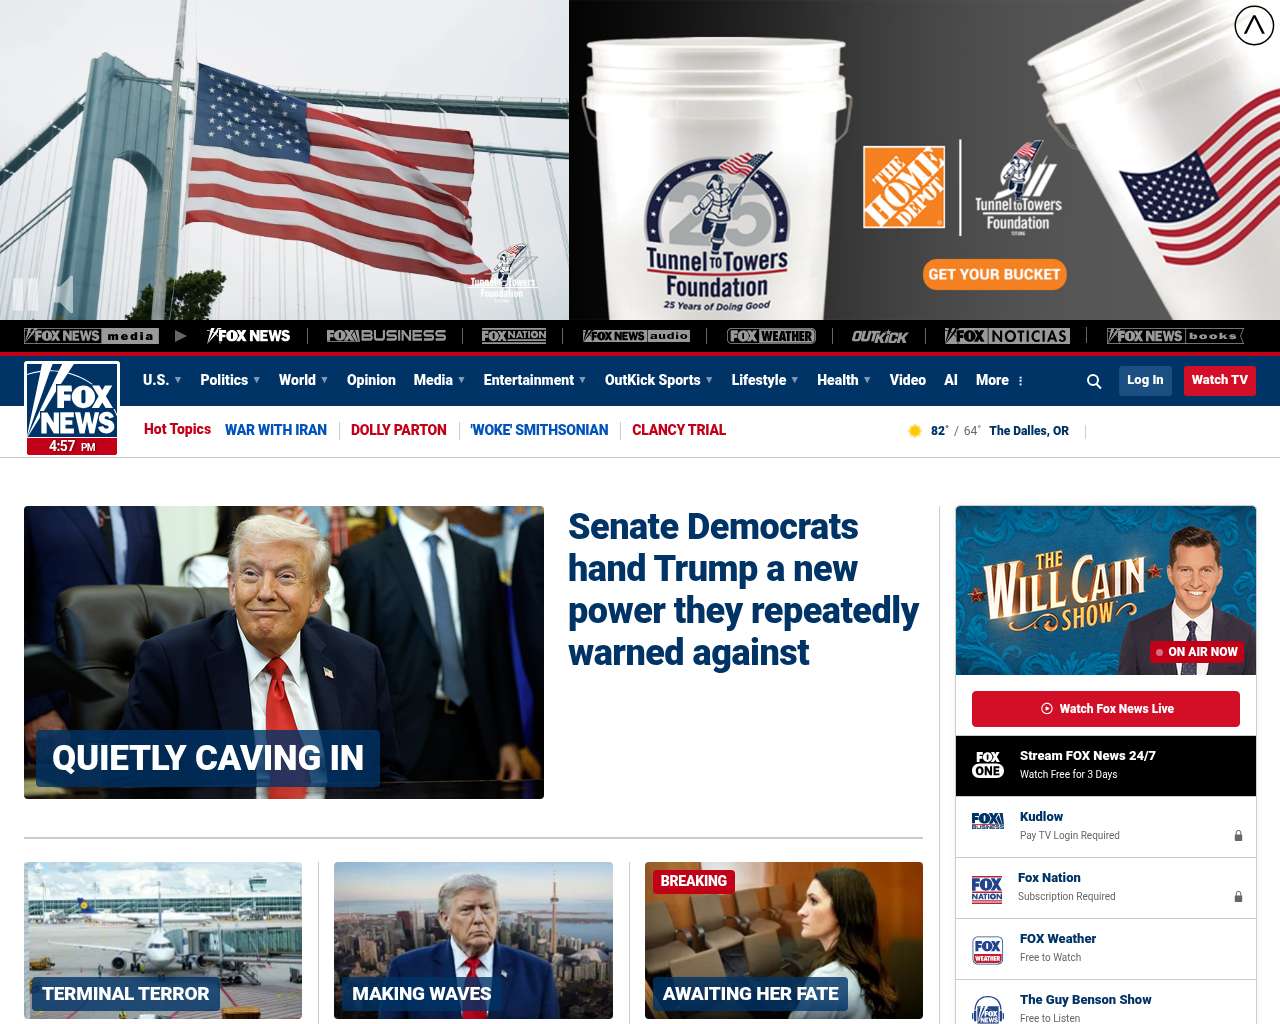Click the ad marker circle icon
Screen dimensions: 1280x1024
pyautogui.click(x=1254, y=25)
